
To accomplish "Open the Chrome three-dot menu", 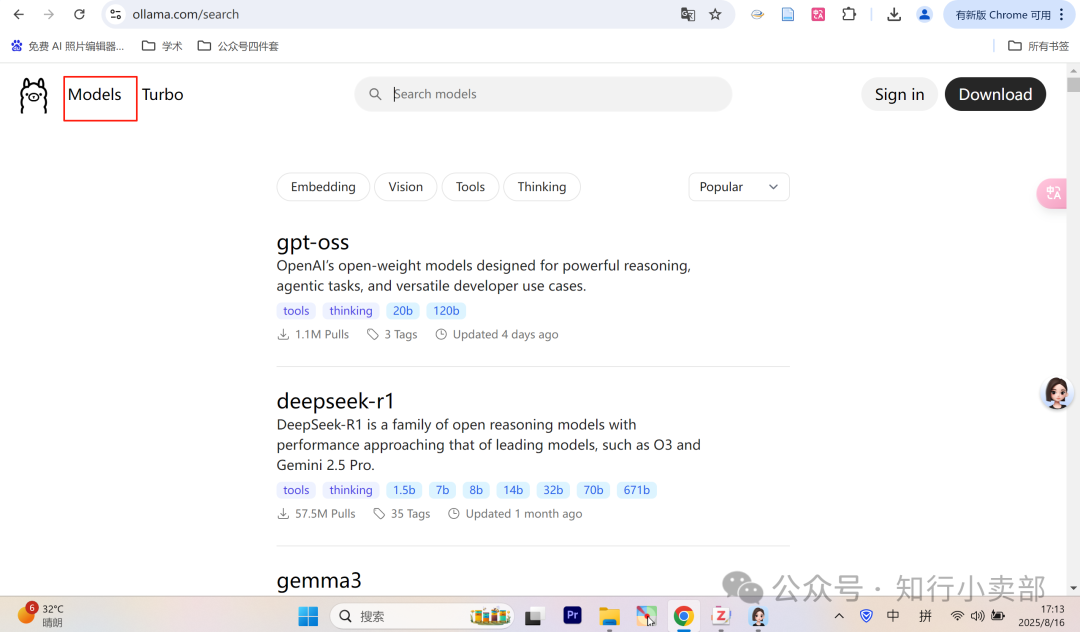I will (x=1061, y=14).
